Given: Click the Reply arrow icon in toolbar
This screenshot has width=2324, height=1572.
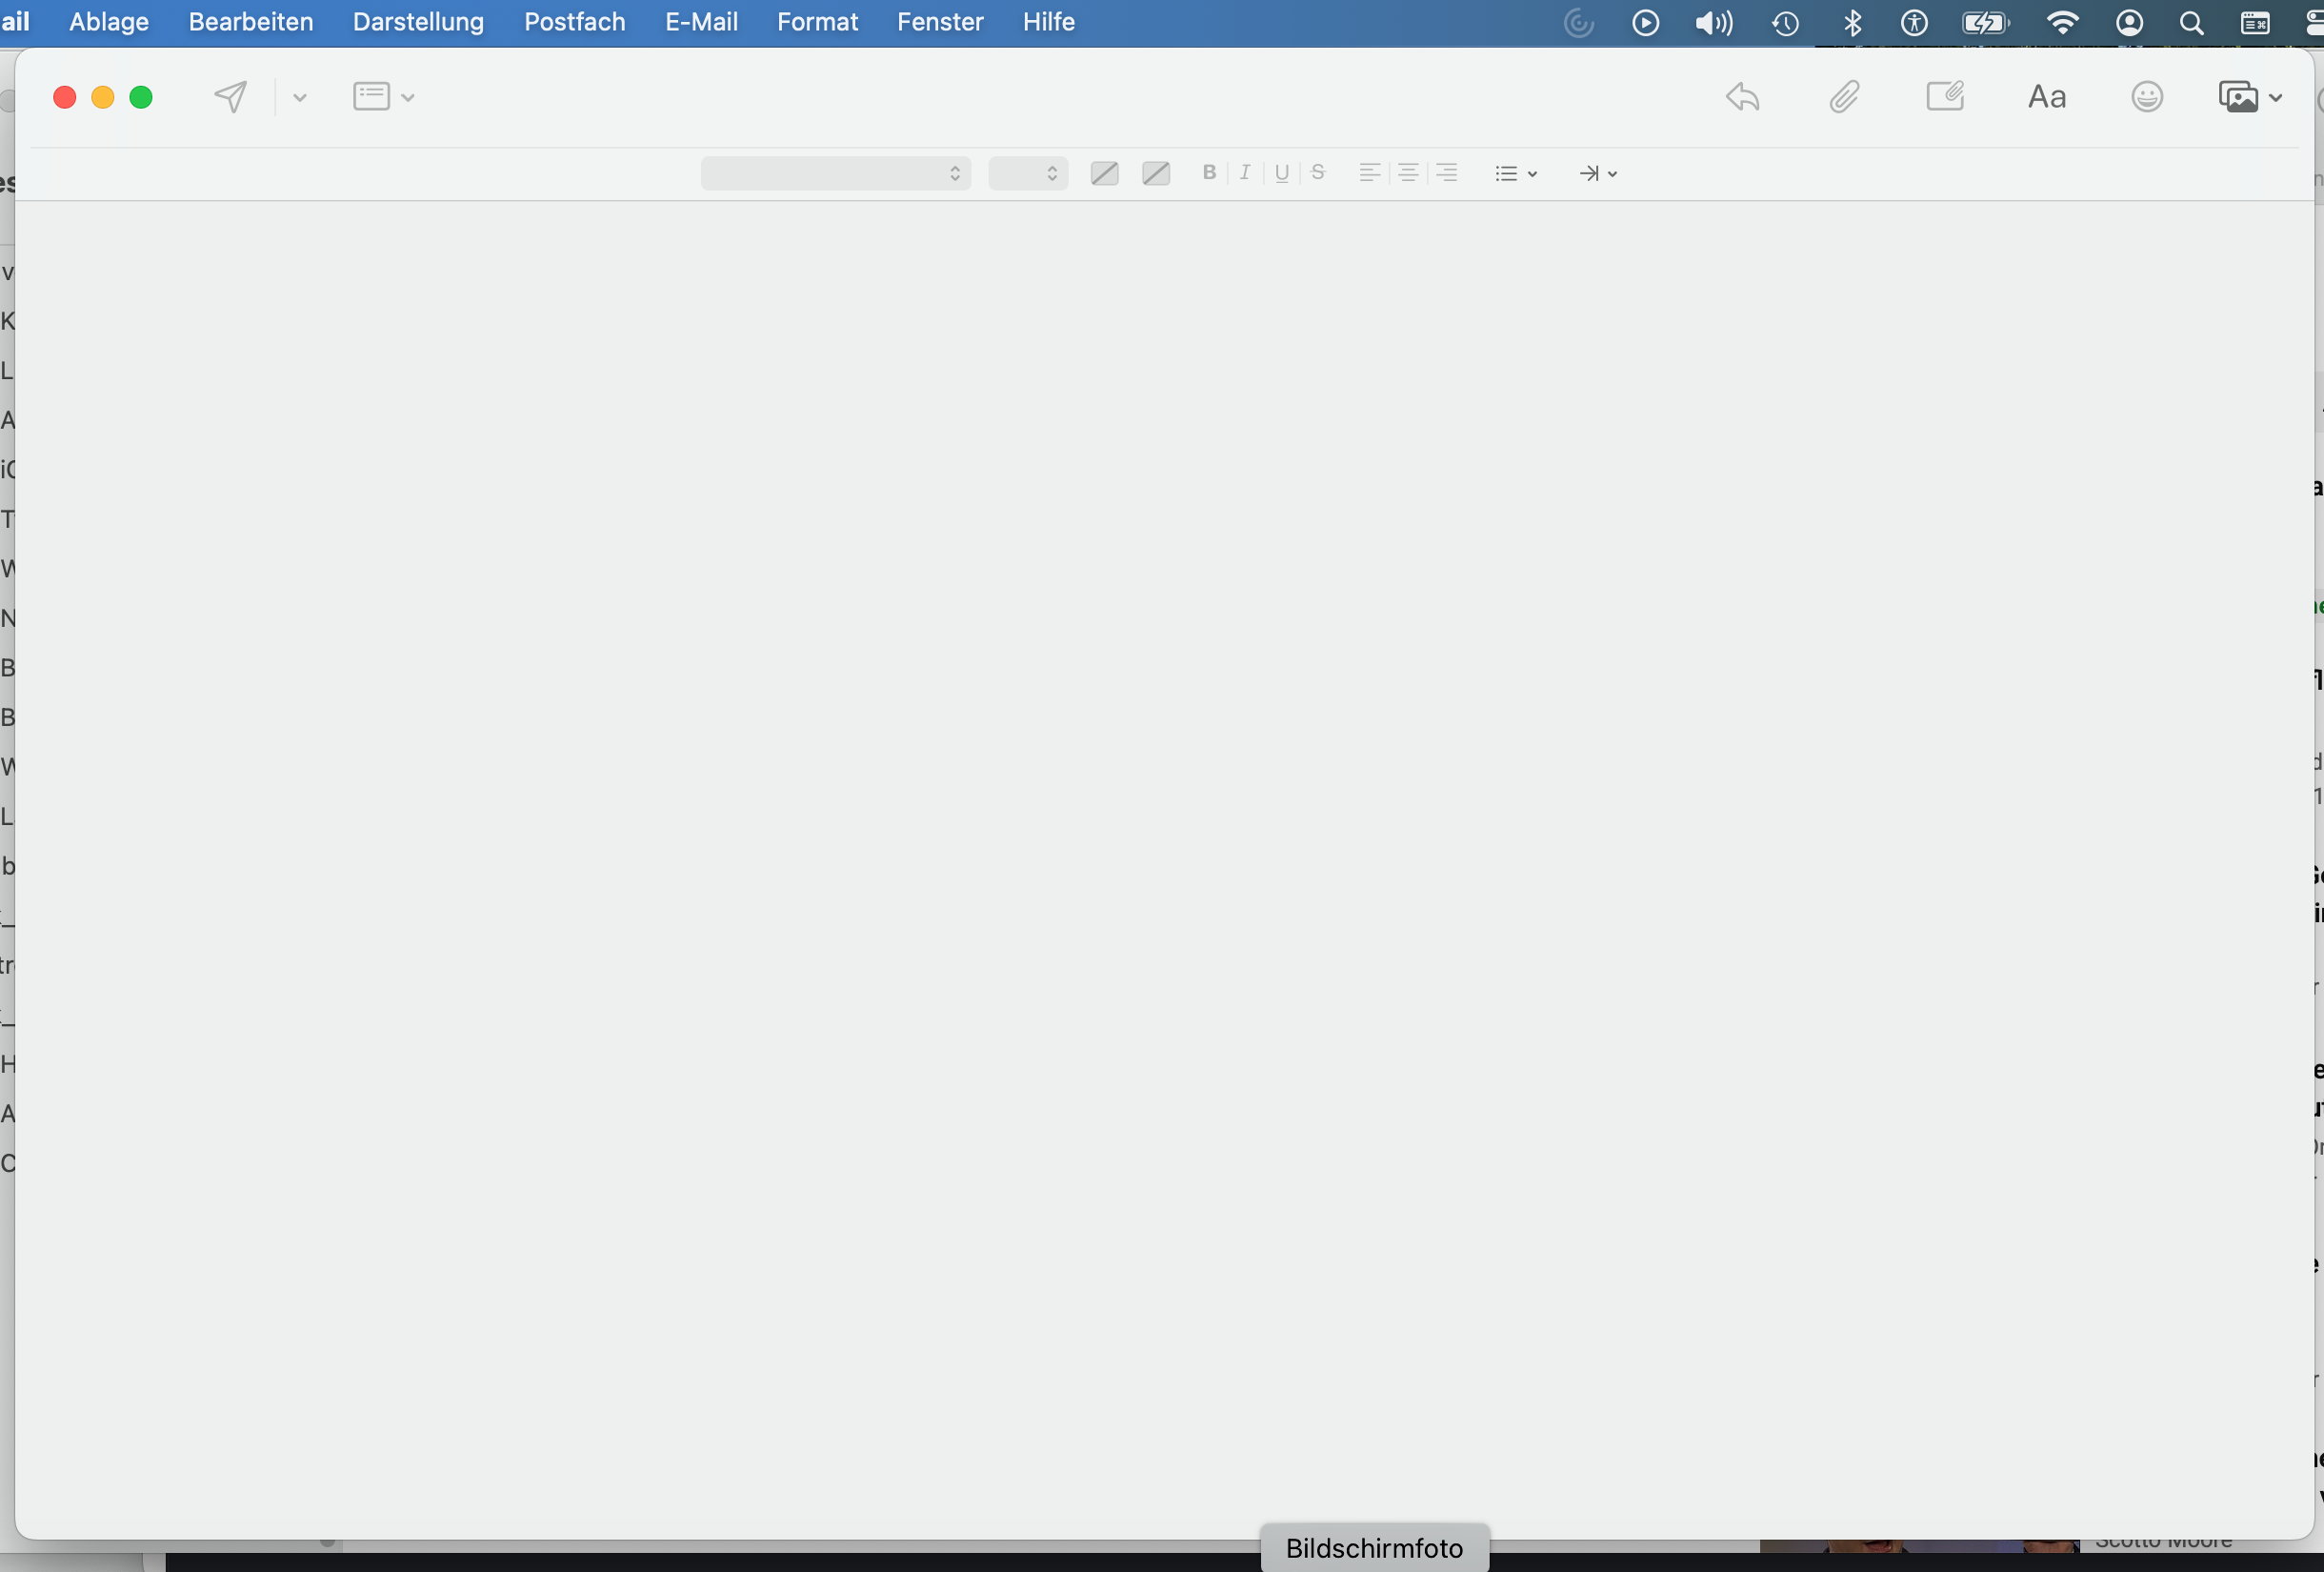Looking at the screenshot, I should click(1742, 97).
